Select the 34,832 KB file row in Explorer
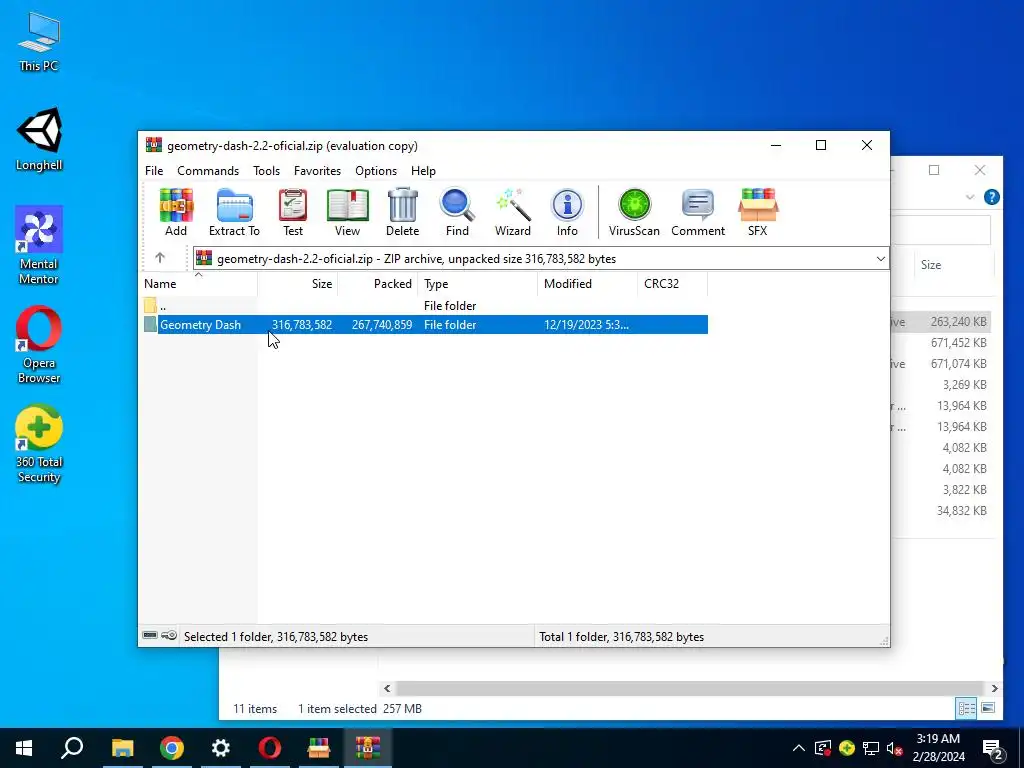The image size is (1024, 768). [x=943, y=511]
